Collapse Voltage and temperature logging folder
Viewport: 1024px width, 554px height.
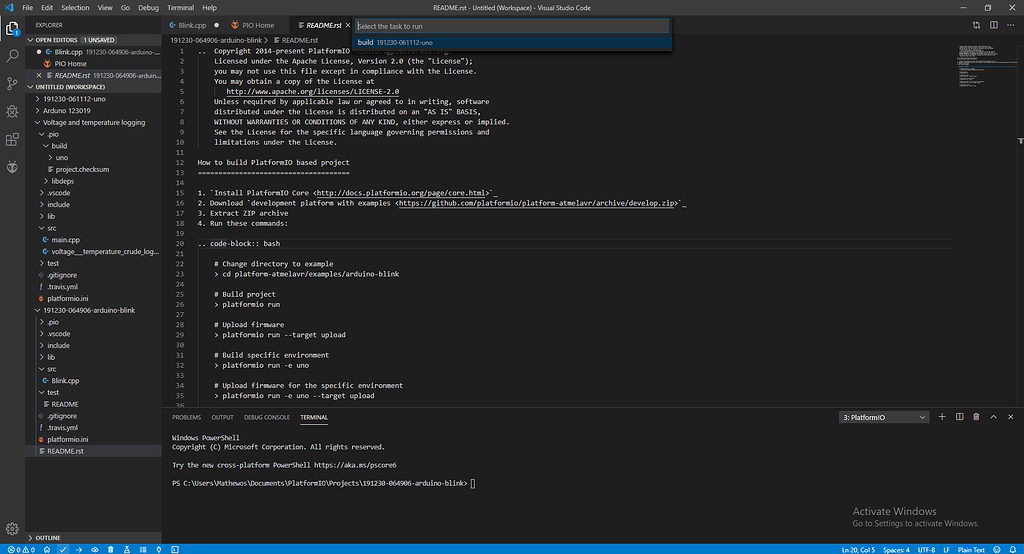(93, 122)
